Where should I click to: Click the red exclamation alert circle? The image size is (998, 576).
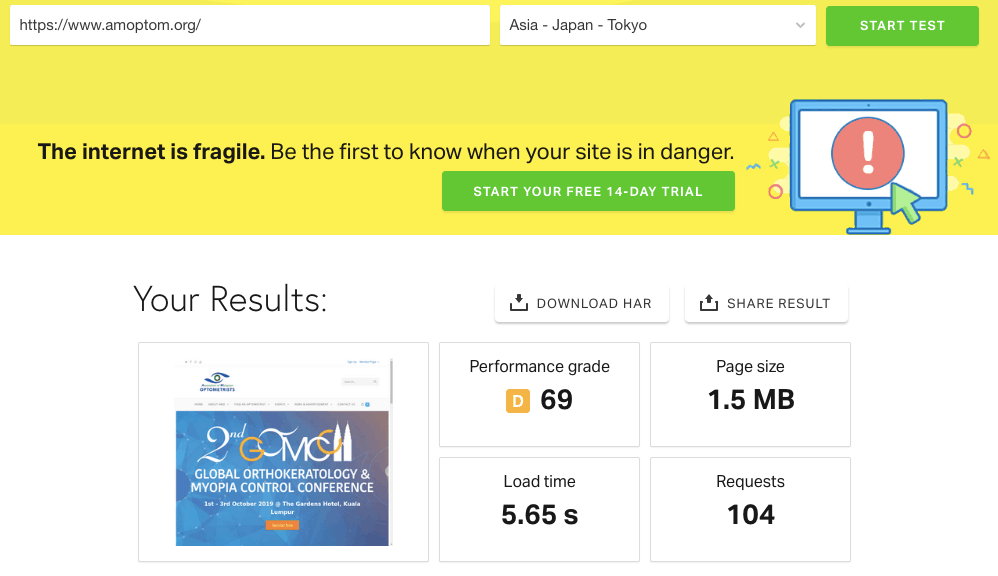click(867, 155)
